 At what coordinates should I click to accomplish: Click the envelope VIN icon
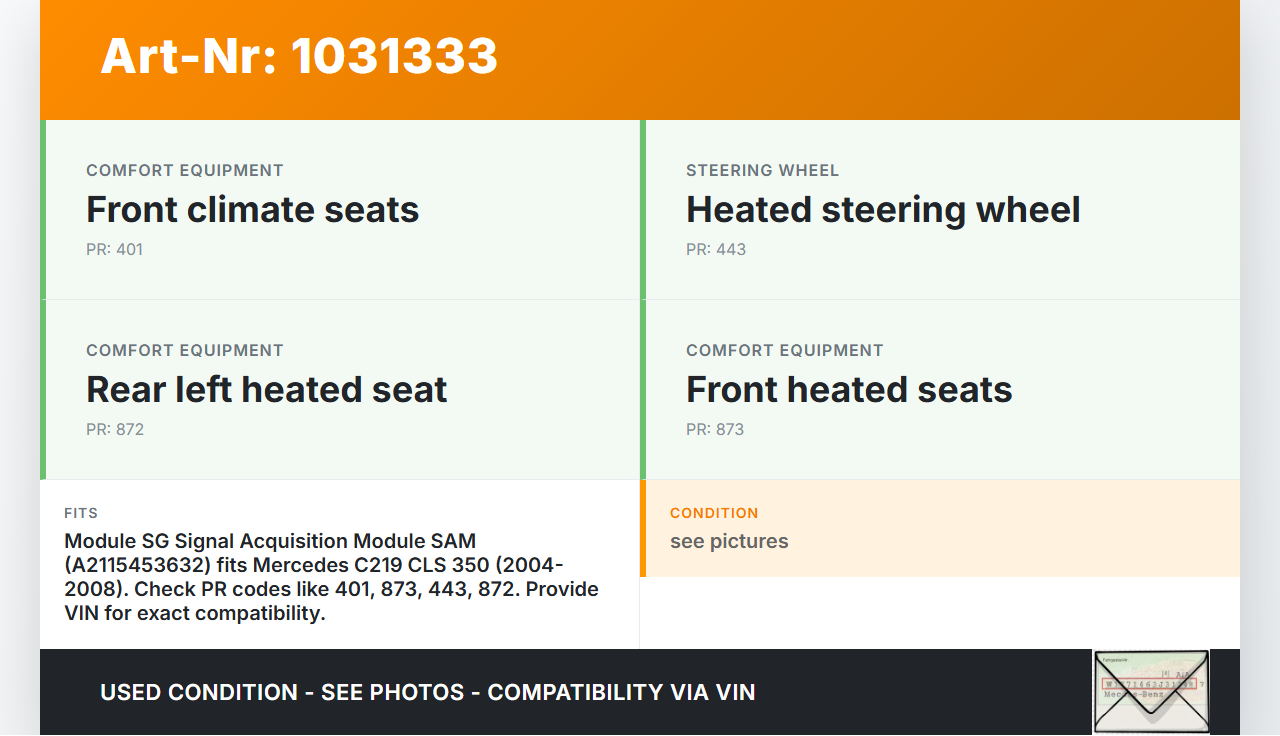pos(1151,691)
